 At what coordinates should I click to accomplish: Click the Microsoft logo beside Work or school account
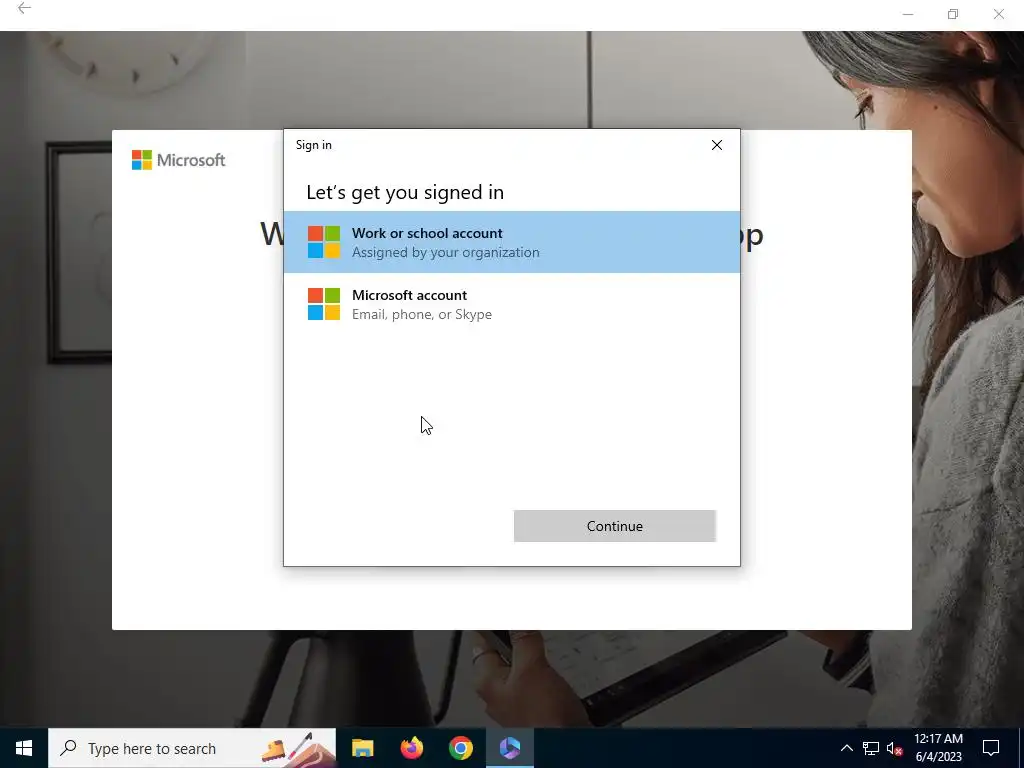click(x=324, y=242)
